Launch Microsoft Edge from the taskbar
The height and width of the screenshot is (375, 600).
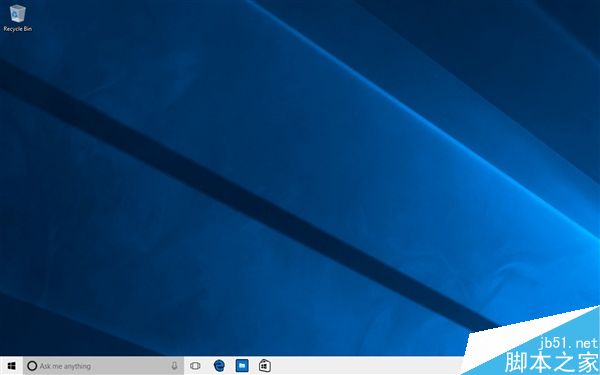[x=219, y=366]
